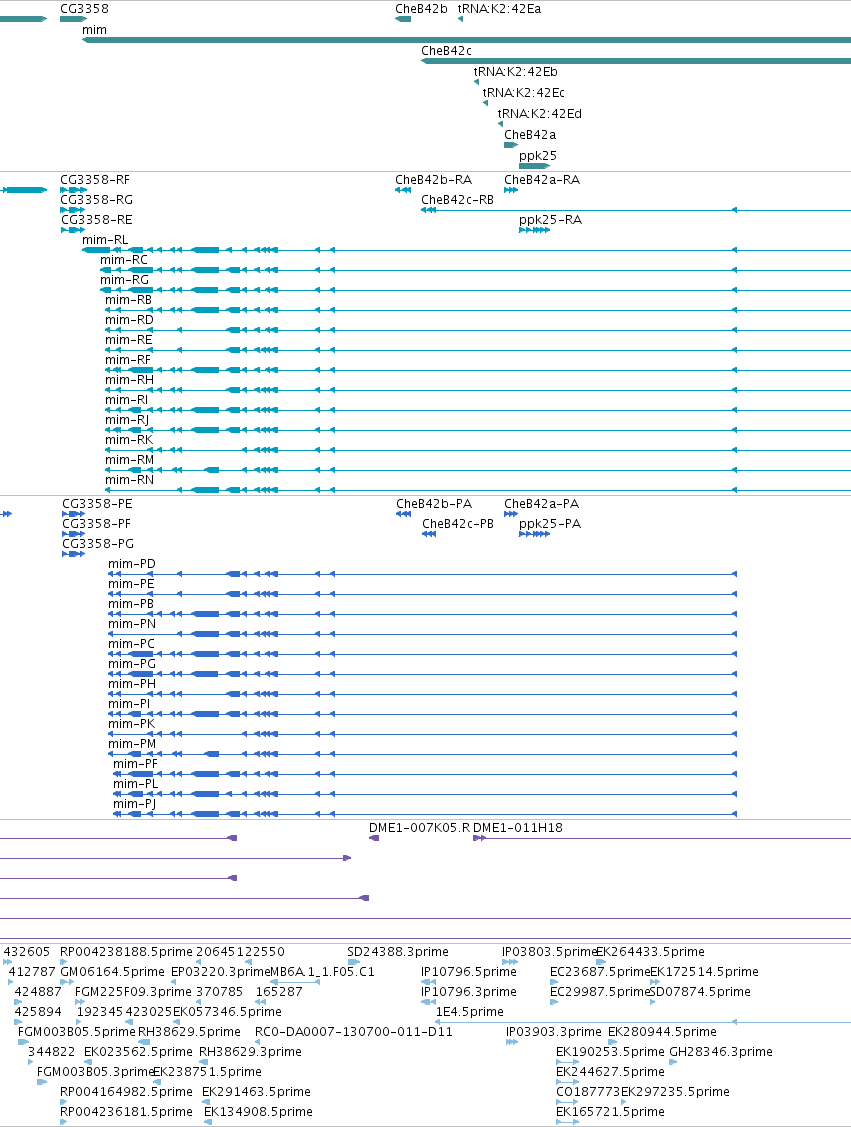Select the mim-RC transcript label
Image resolution: width=851 pixels, height=1127 pixels.
124,259
